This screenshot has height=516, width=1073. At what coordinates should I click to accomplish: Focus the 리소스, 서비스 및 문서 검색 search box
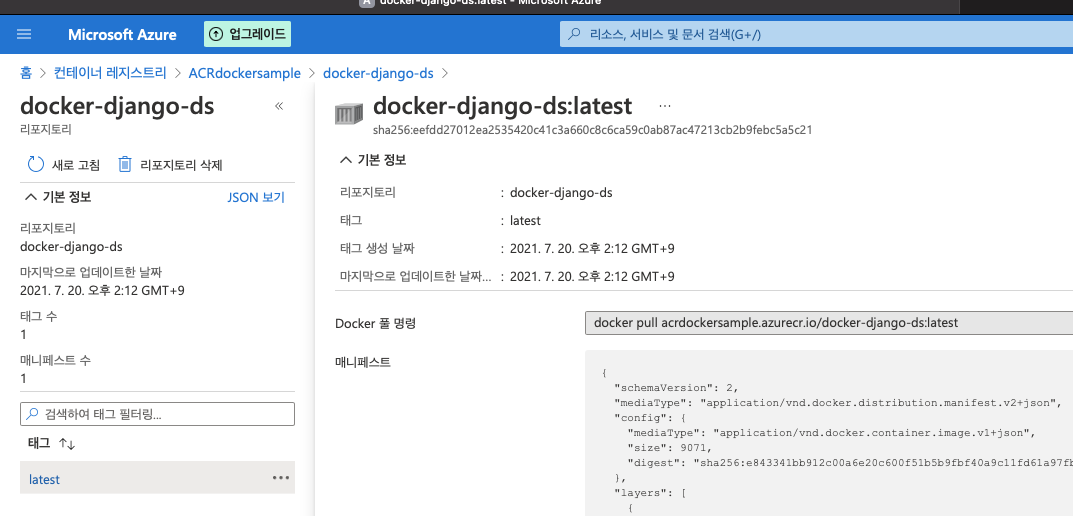816,34
